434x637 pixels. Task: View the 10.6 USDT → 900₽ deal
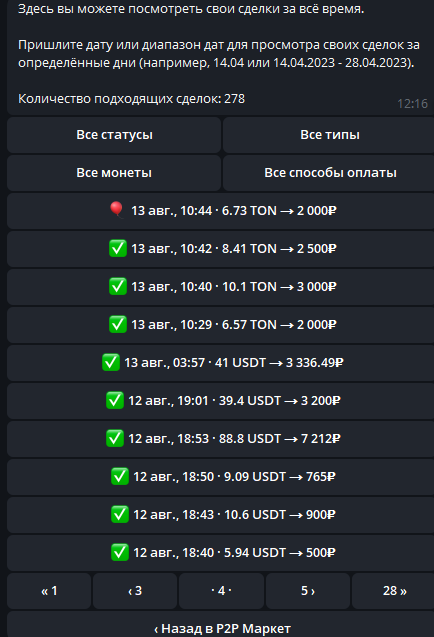pyautogui.click(x=221, y=515)
